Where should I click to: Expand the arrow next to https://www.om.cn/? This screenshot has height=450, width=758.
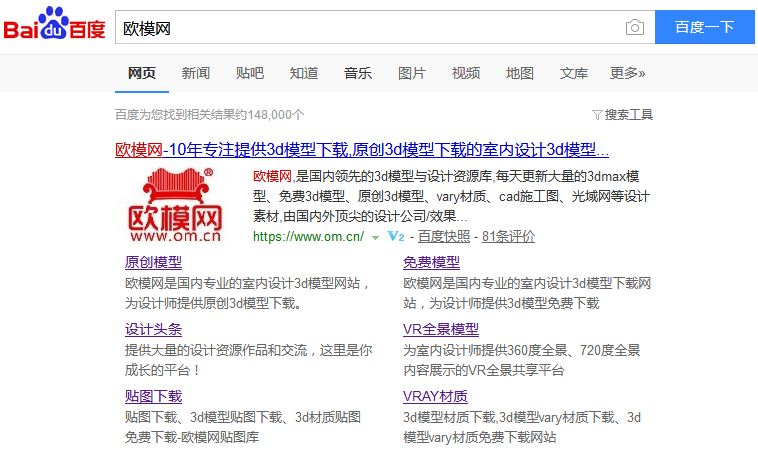tap(375, 237)
